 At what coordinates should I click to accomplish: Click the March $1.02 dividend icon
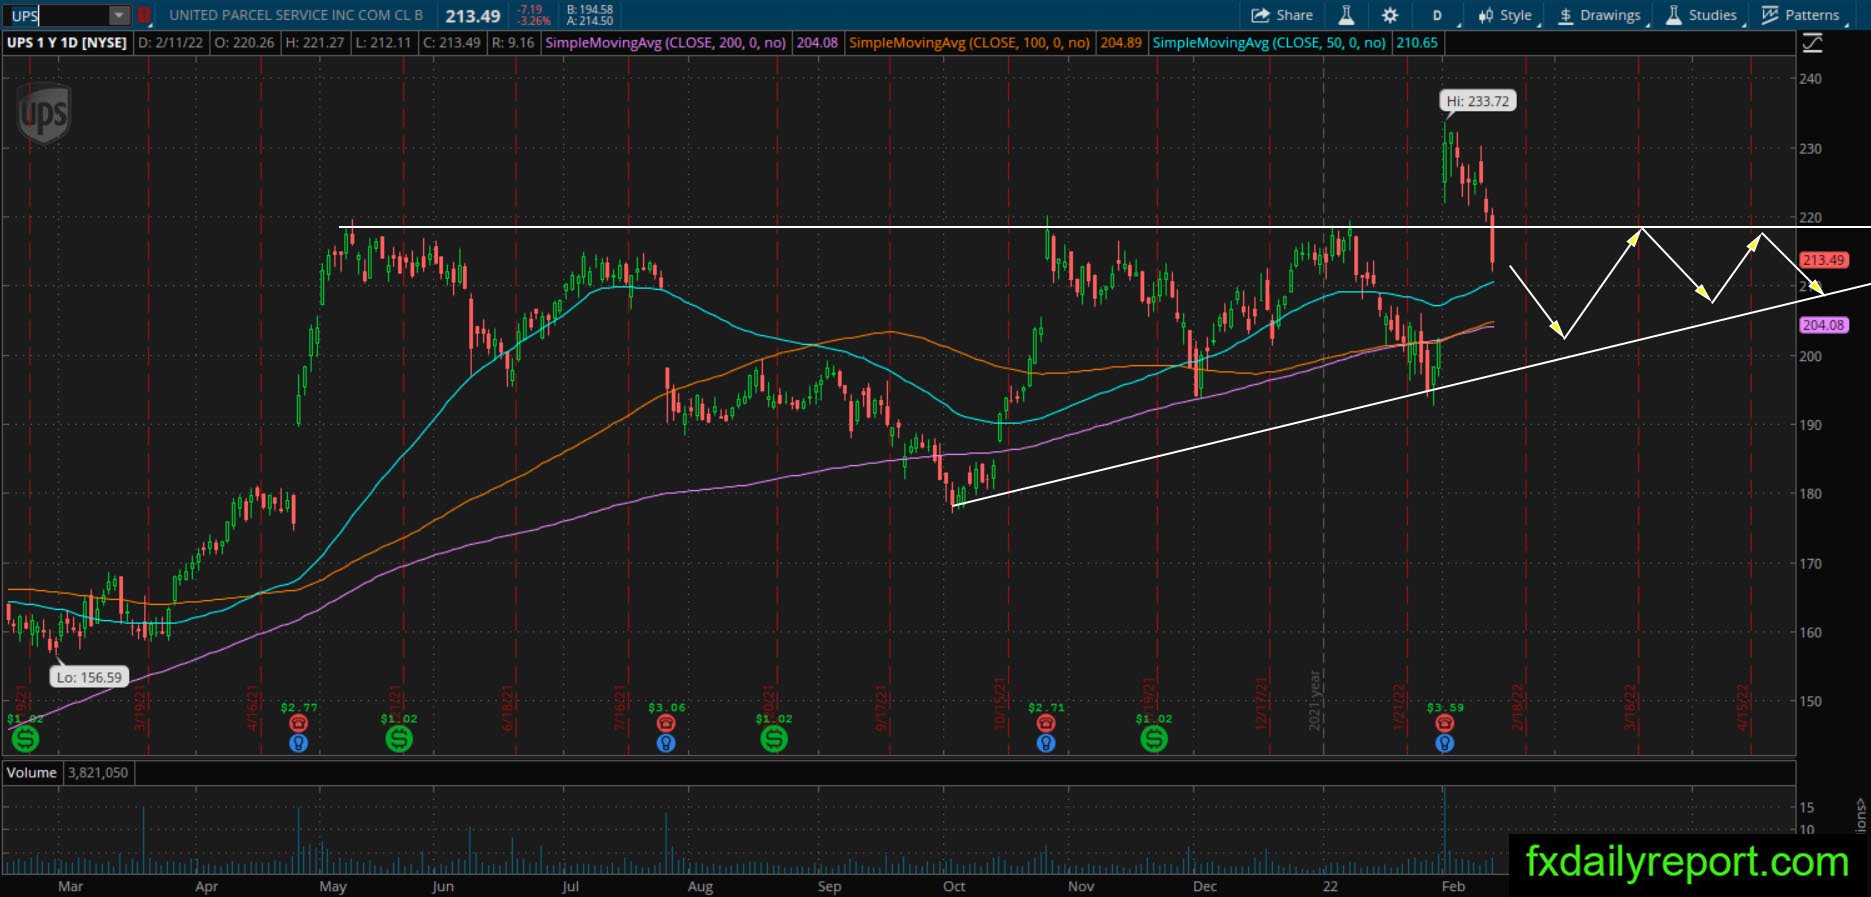point(25,739)
